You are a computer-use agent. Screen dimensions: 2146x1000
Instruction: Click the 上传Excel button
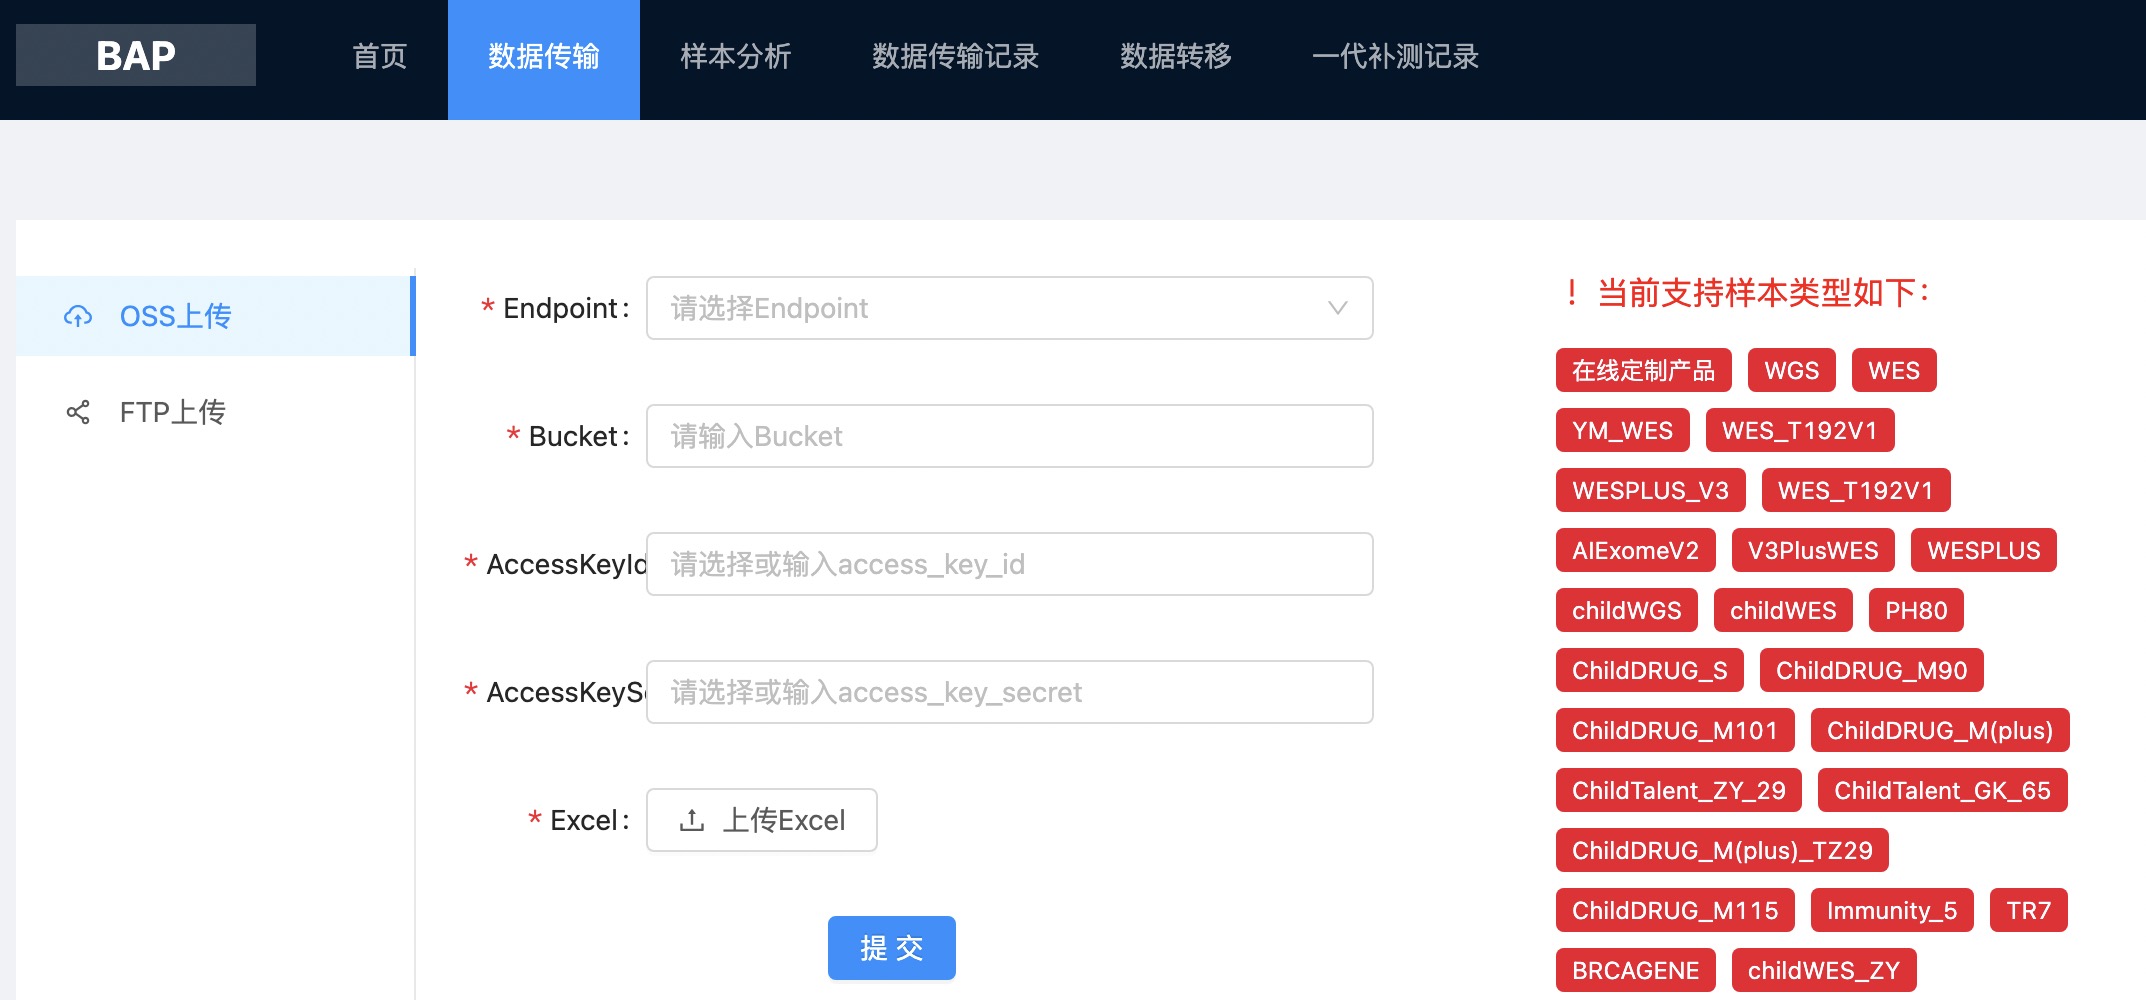[762, 820]
